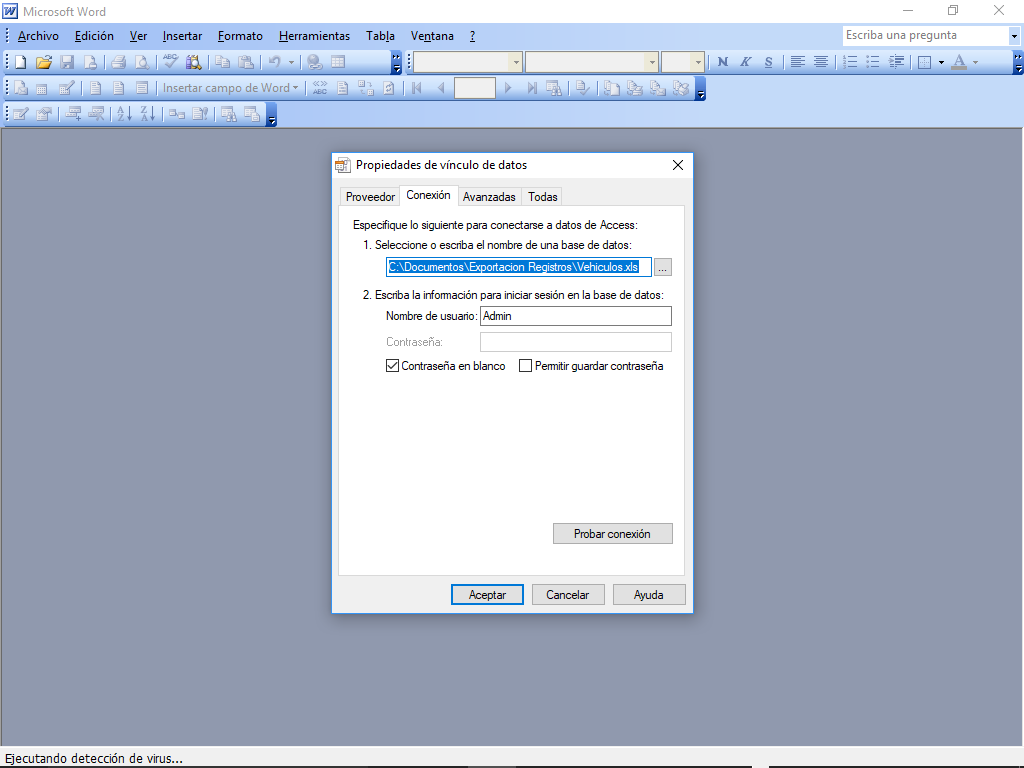Click the Ayuda button
The image size is (1024, 768).
coord(648,595)
